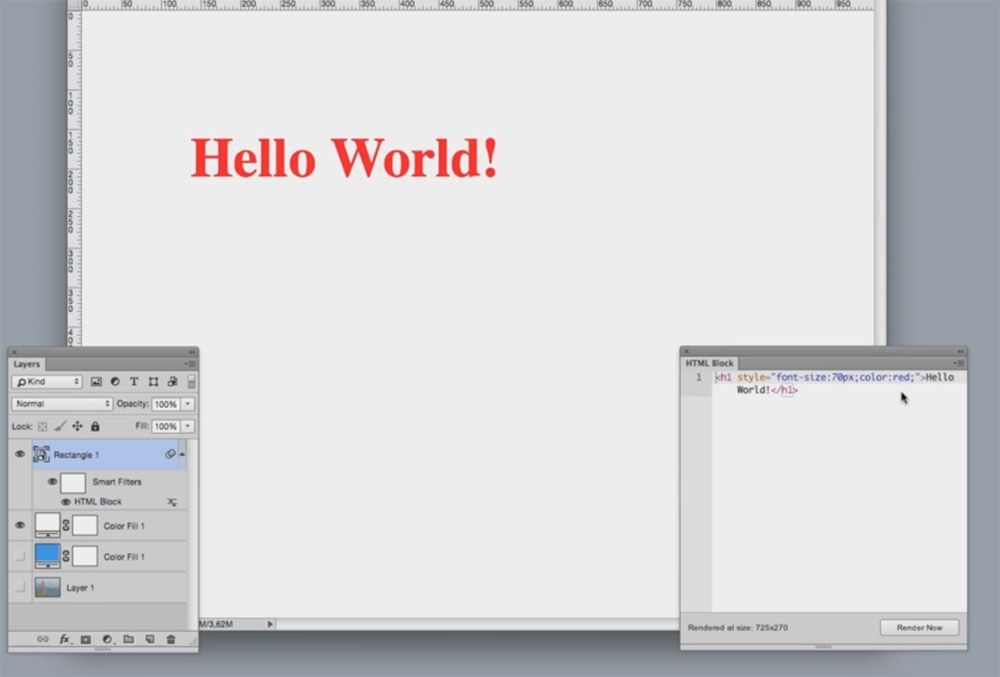Open the blend mode dropdown showing Normal
The width and height of the screenshot is (1000, 677).
[x=60, y=403]
